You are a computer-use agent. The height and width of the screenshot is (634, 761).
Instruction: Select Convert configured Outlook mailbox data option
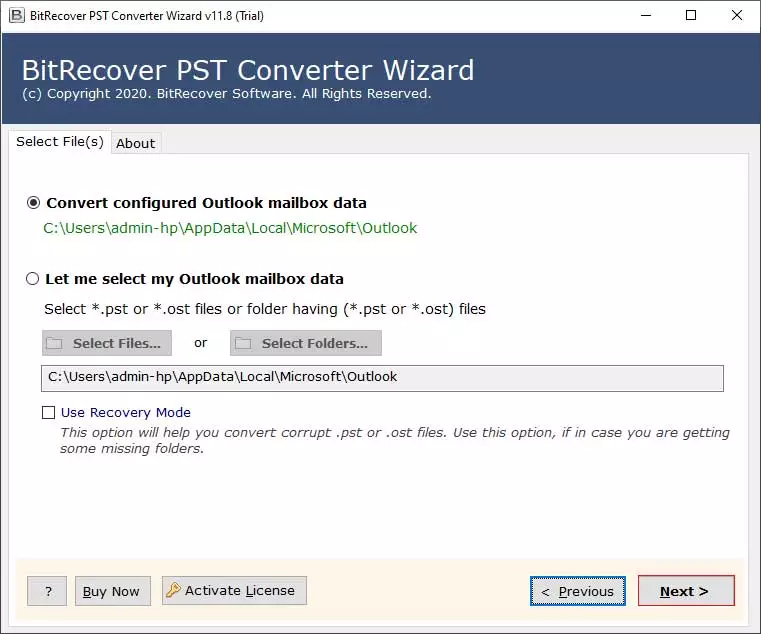[33, 202]
